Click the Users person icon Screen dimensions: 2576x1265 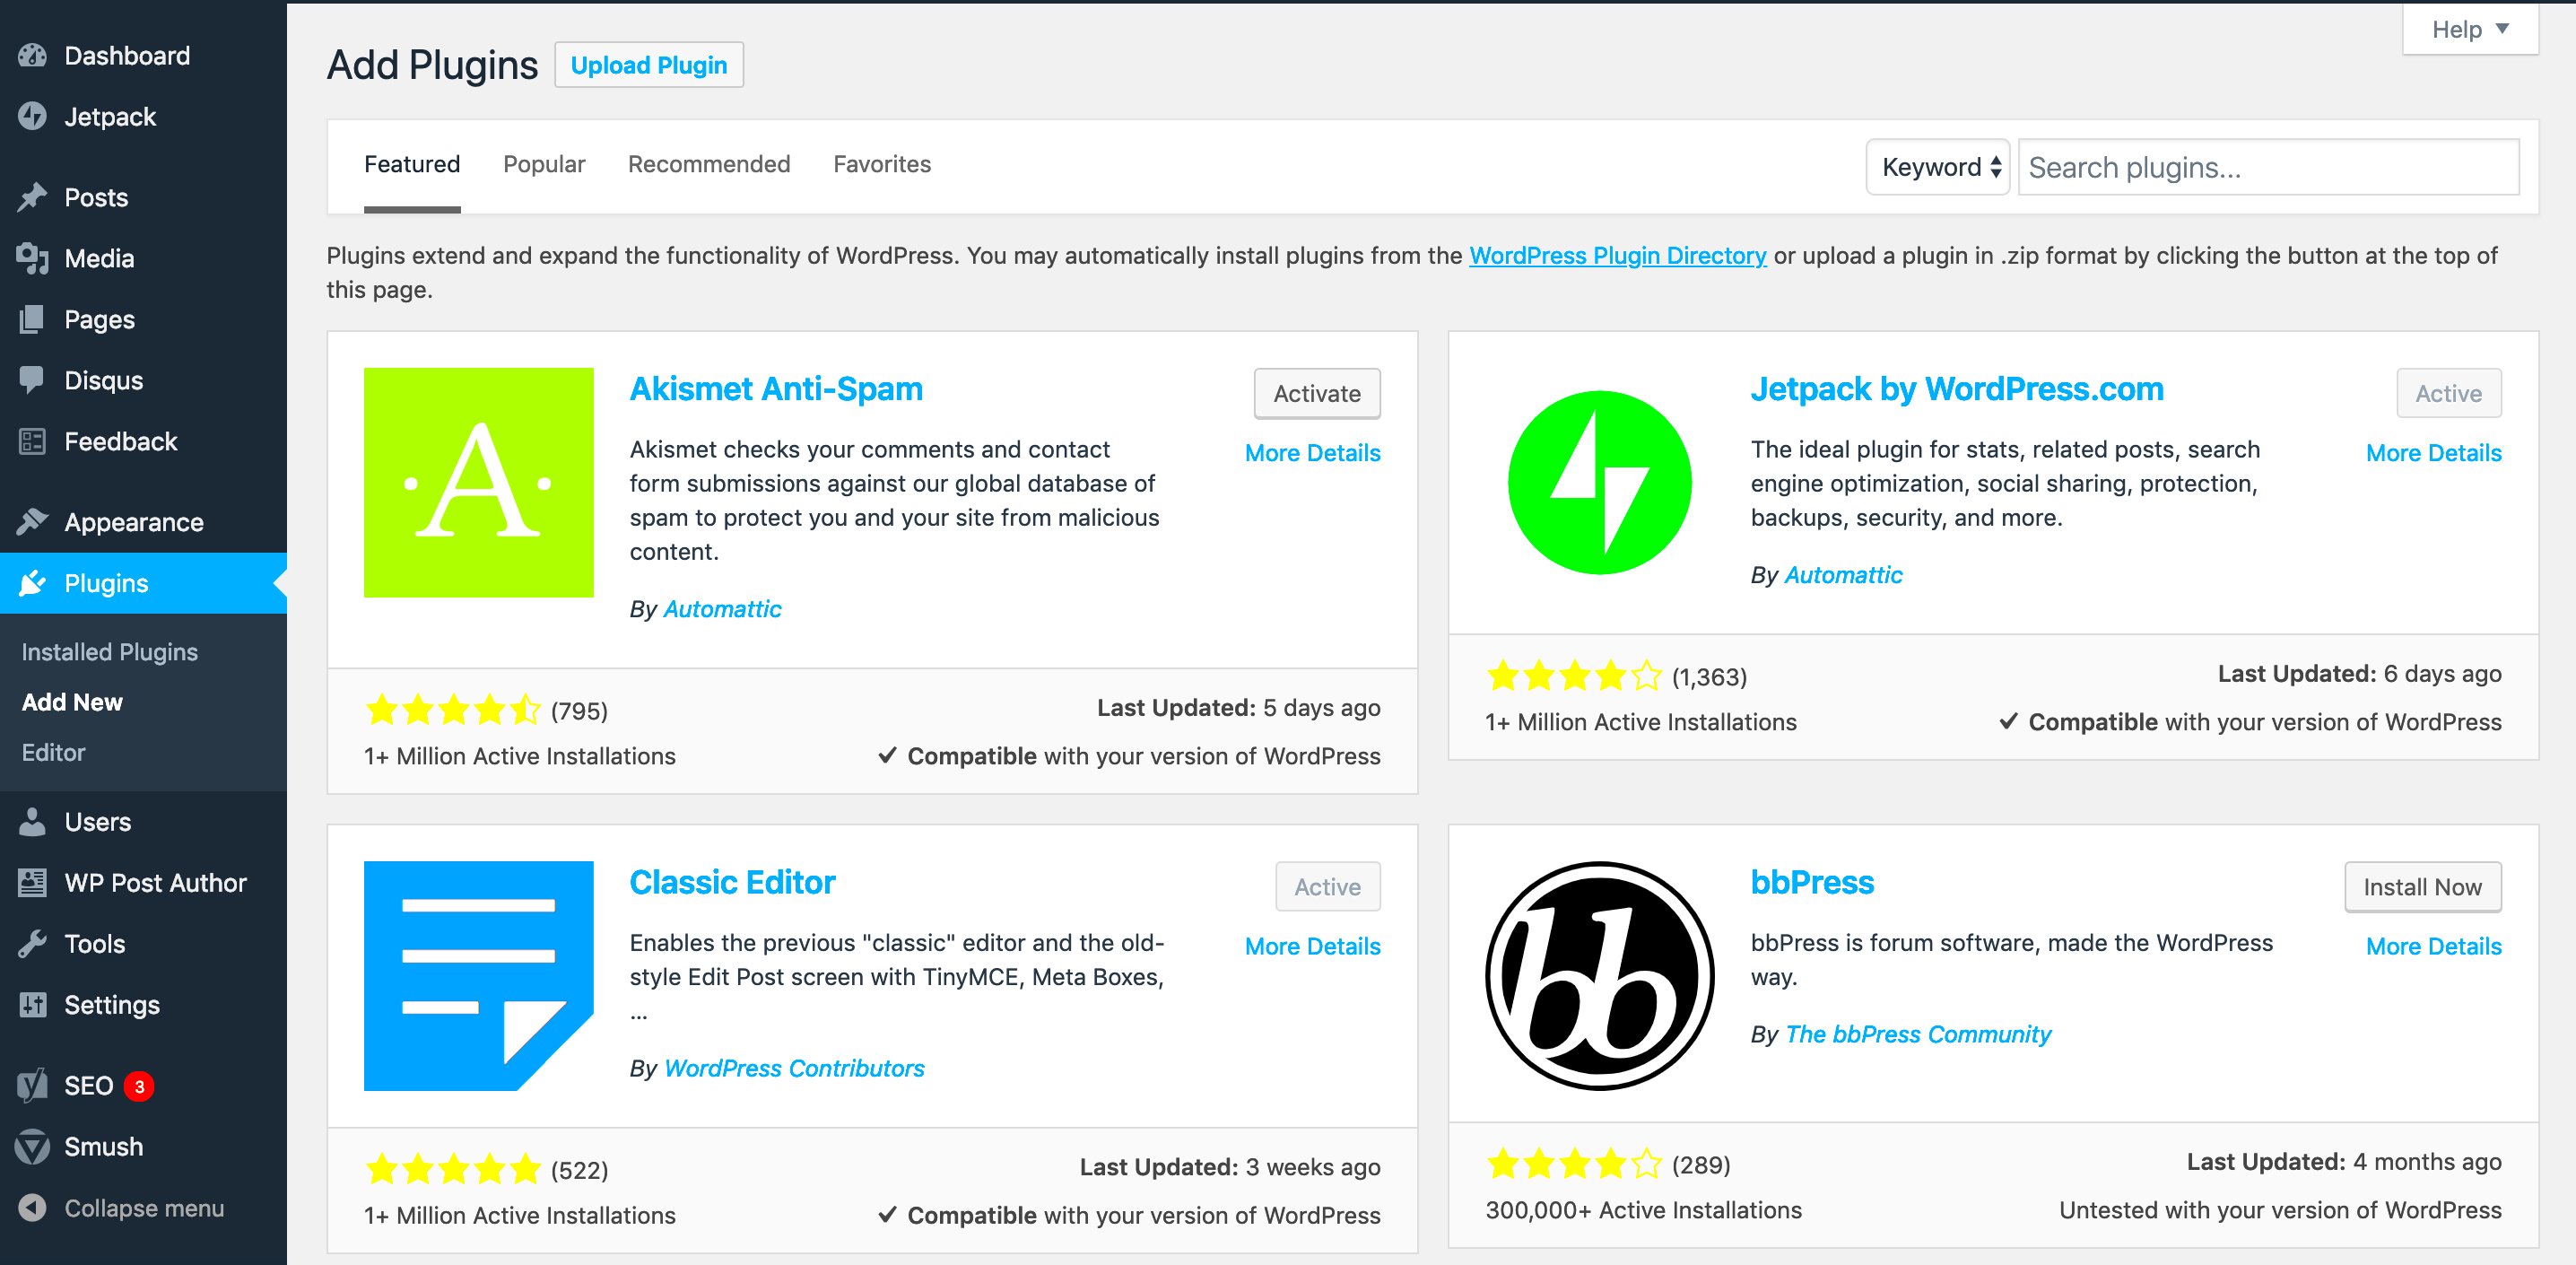point(32,822)
